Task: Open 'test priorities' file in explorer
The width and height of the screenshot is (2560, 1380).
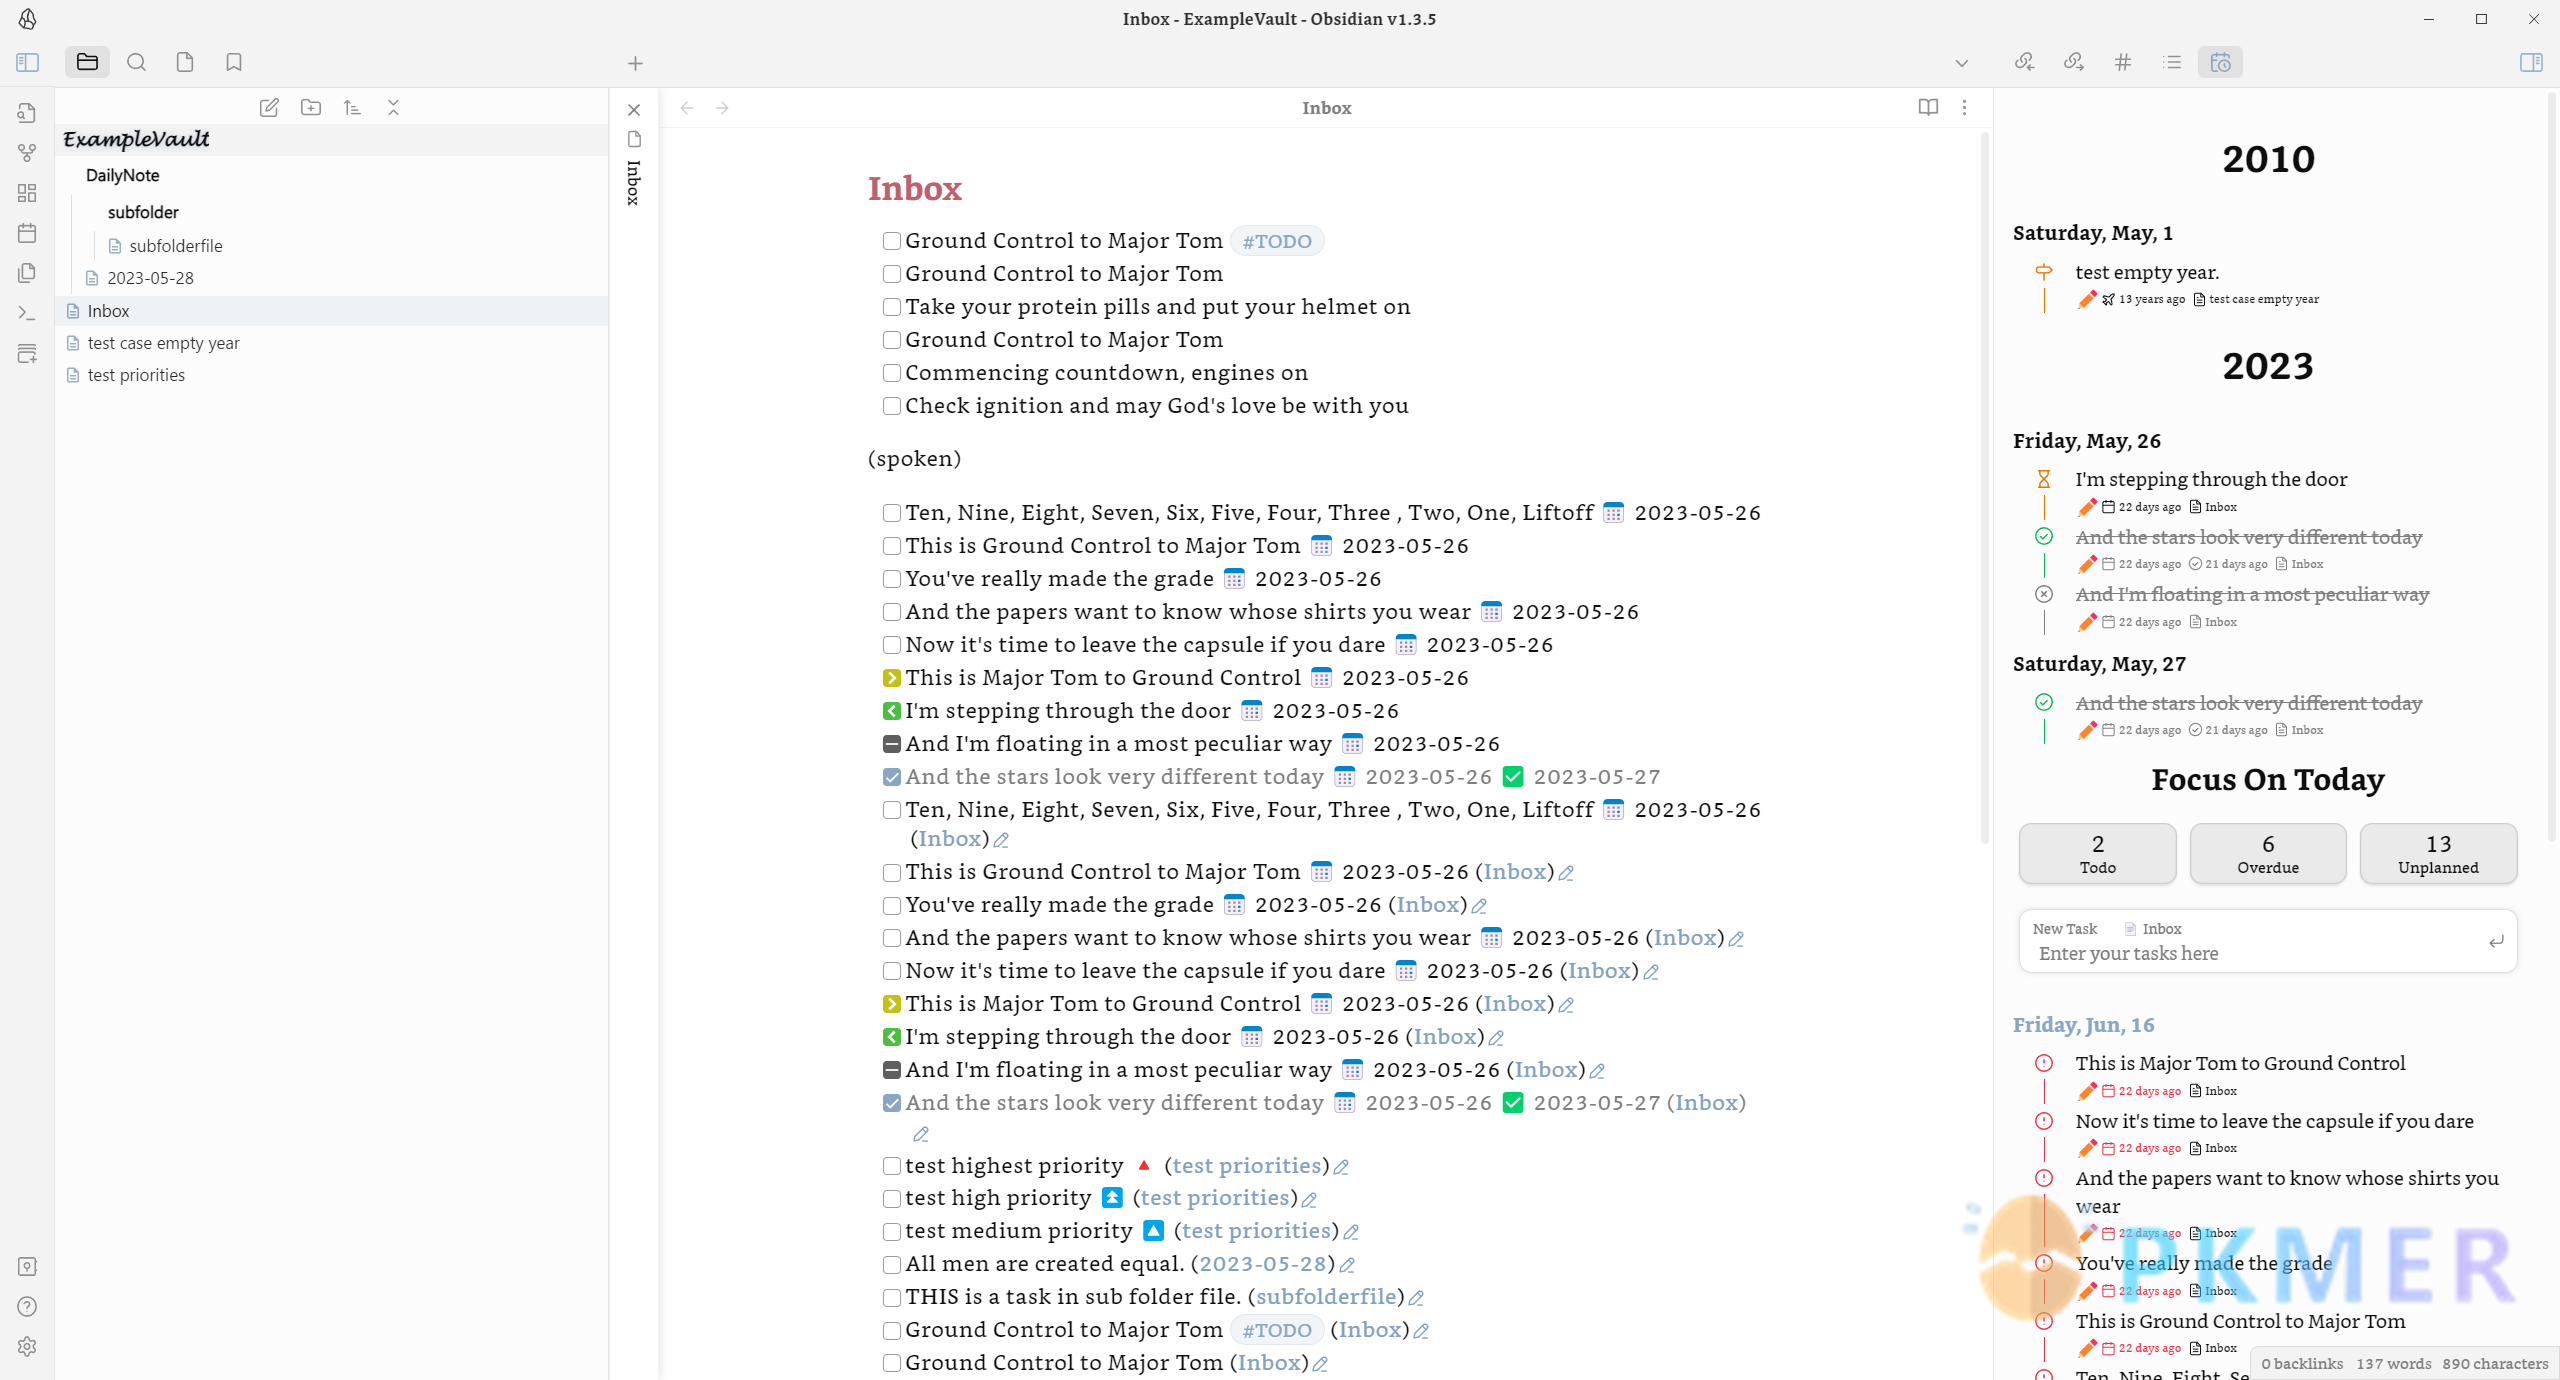Action: [x=136, y=375]
